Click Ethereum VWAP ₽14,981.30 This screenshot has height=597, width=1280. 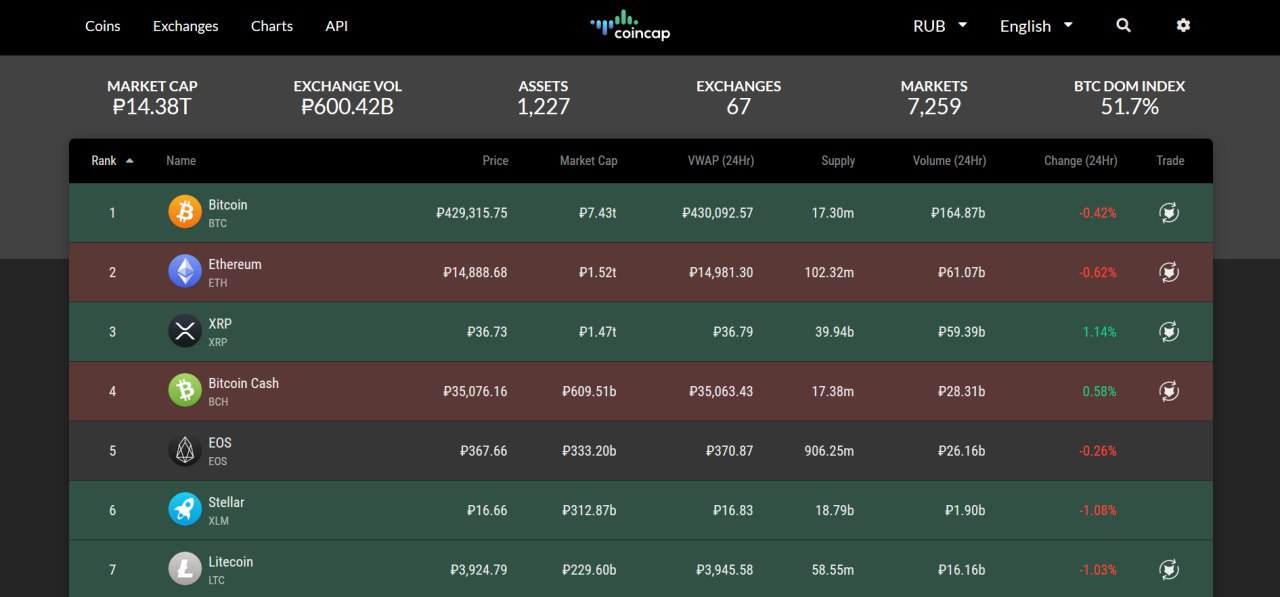(721, 272)
